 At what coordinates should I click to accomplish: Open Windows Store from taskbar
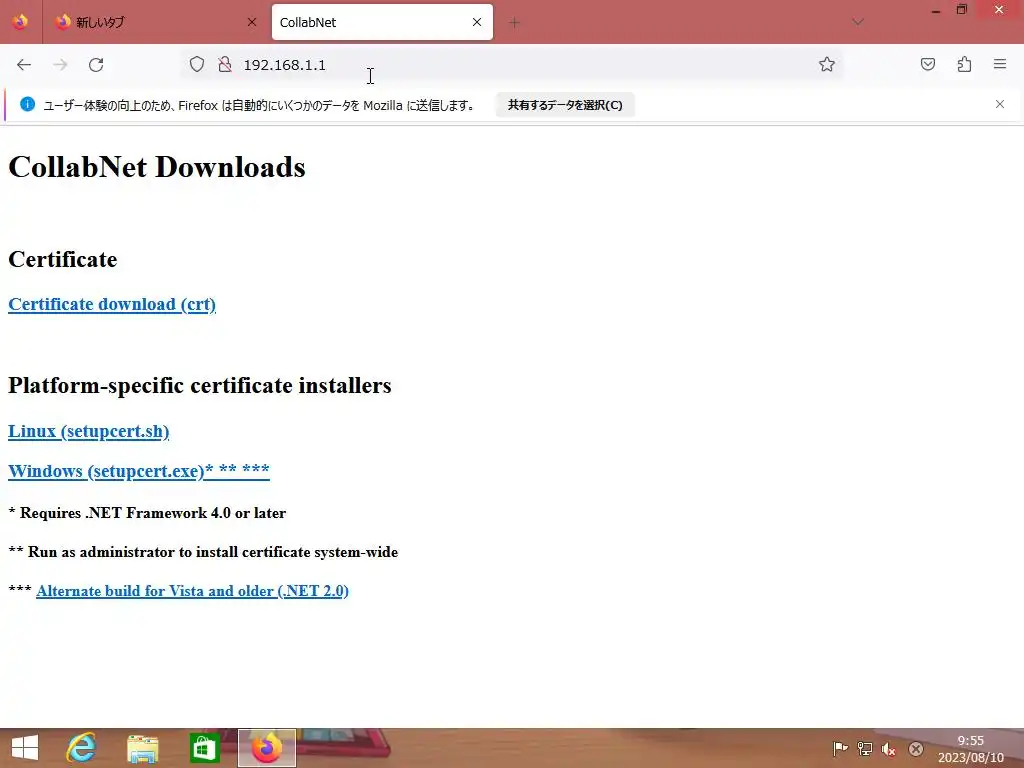tap(204, 748)
